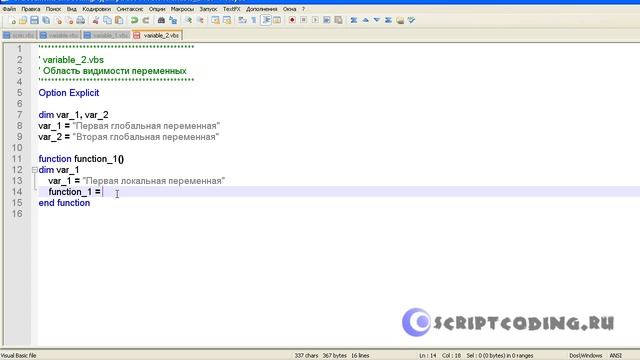Switch to the variable_2.vbs tab

[158, 36]
